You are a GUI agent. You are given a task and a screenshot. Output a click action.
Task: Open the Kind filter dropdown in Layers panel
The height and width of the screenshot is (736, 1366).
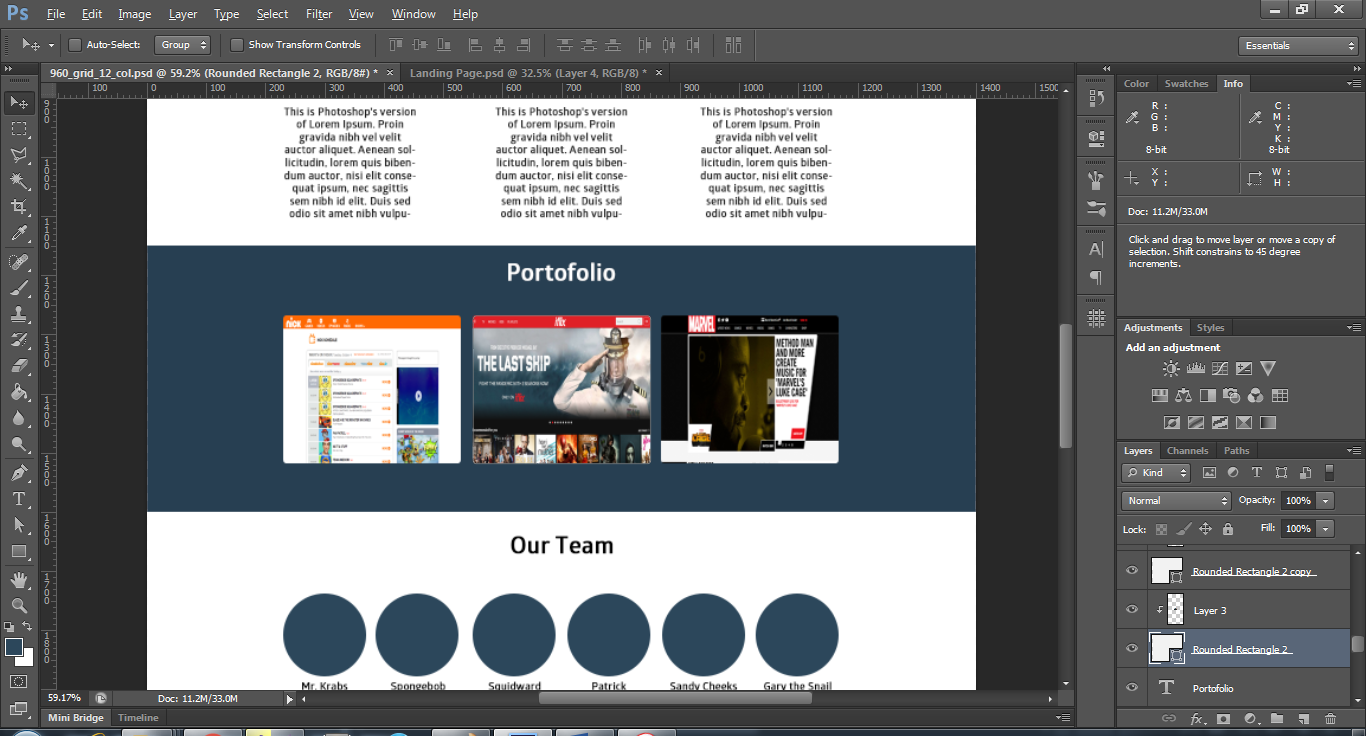click(x=1155, y=471)
